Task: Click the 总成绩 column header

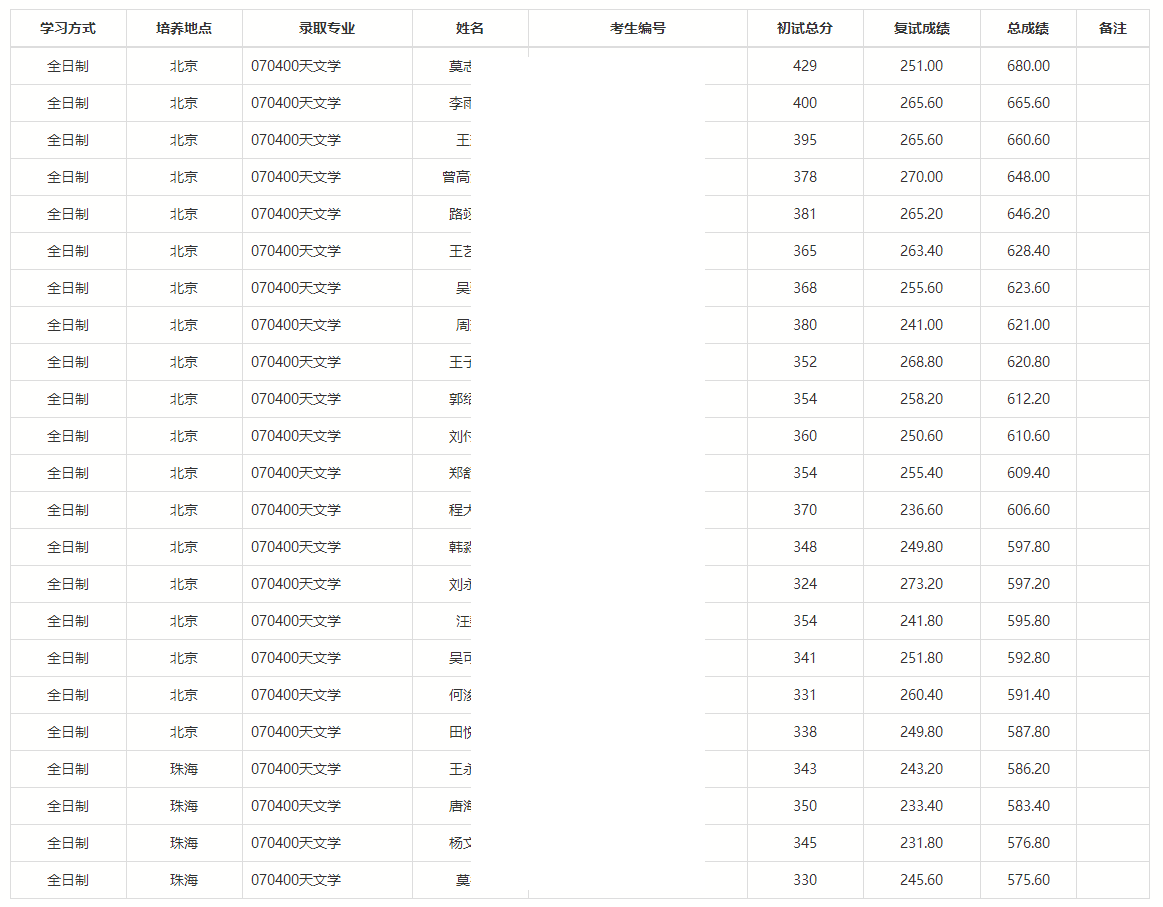Action: (1028, 28)
